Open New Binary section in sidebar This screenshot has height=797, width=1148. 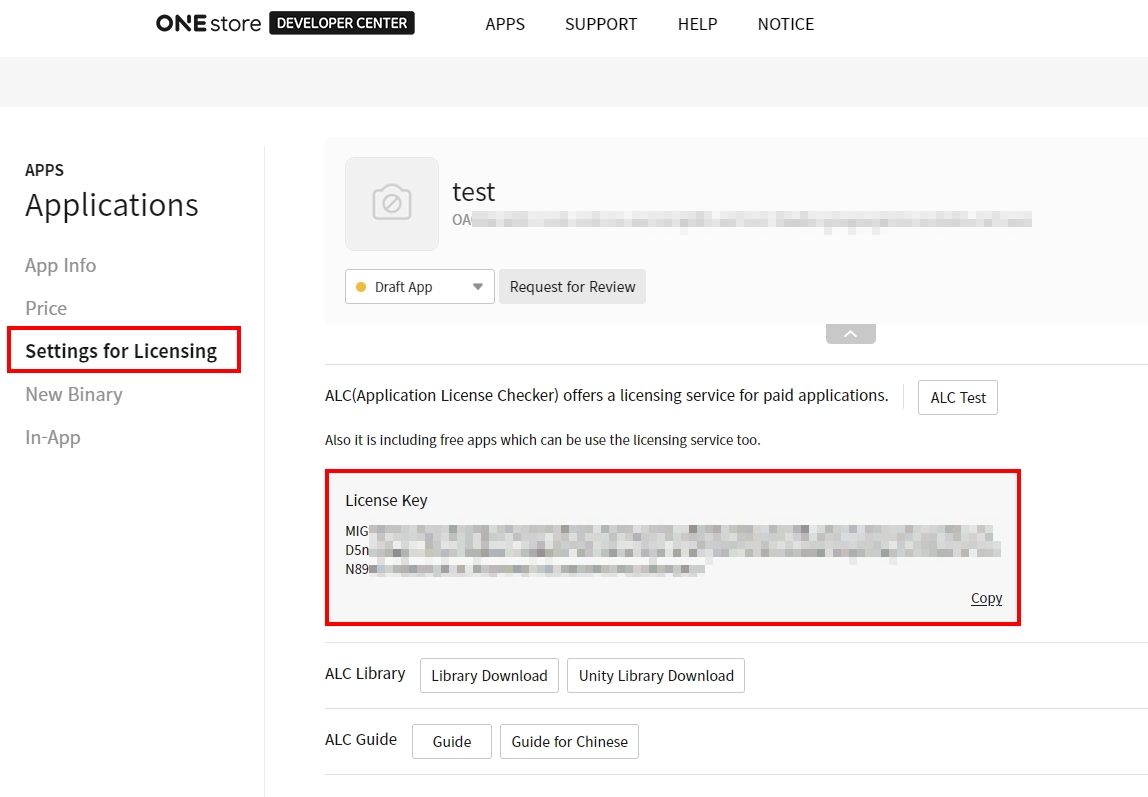pyautogui.click(x=74, y=394)
